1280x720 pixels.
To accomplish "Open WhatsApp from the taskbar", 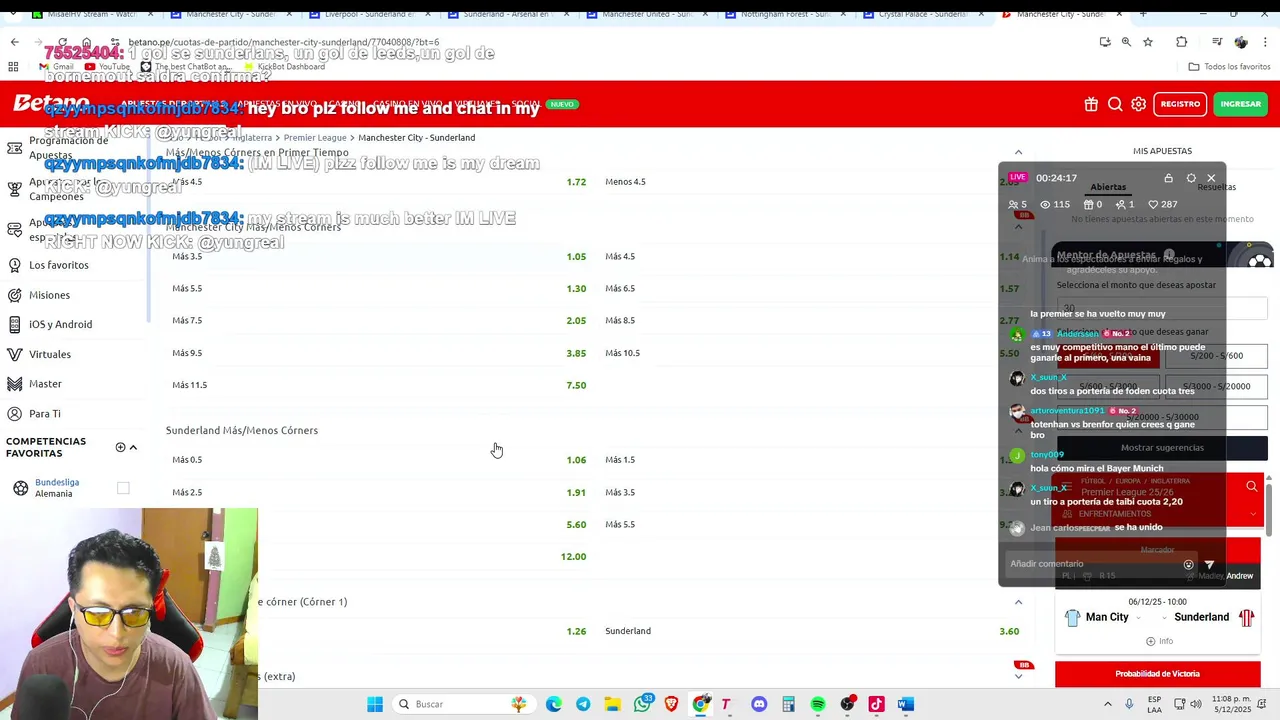I will tap(643, 704).
